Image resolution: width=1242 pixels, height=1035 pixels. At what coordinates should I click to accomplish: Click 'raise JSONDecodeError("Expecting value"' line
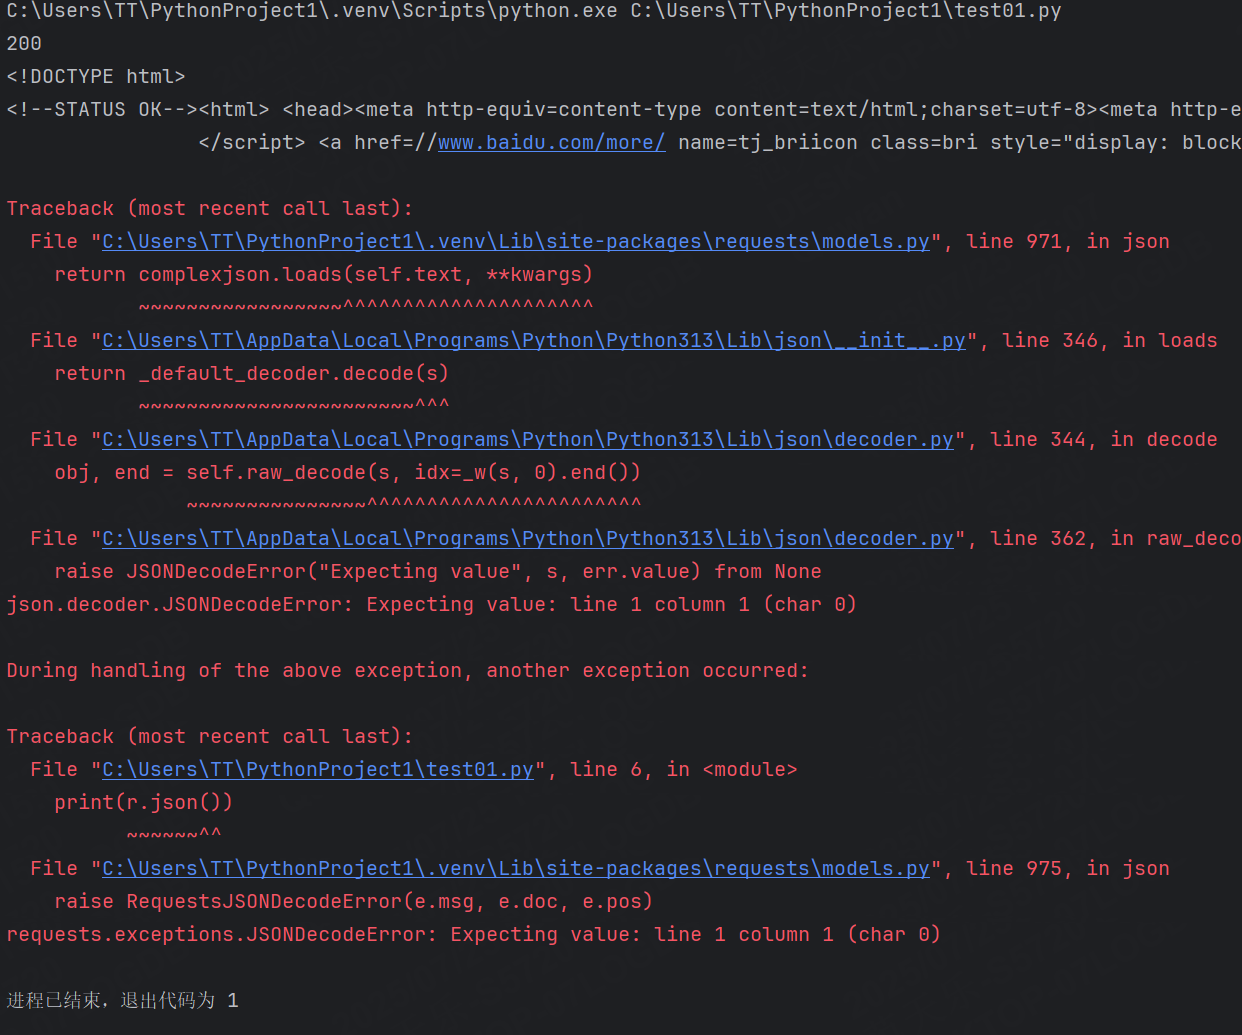438,571
